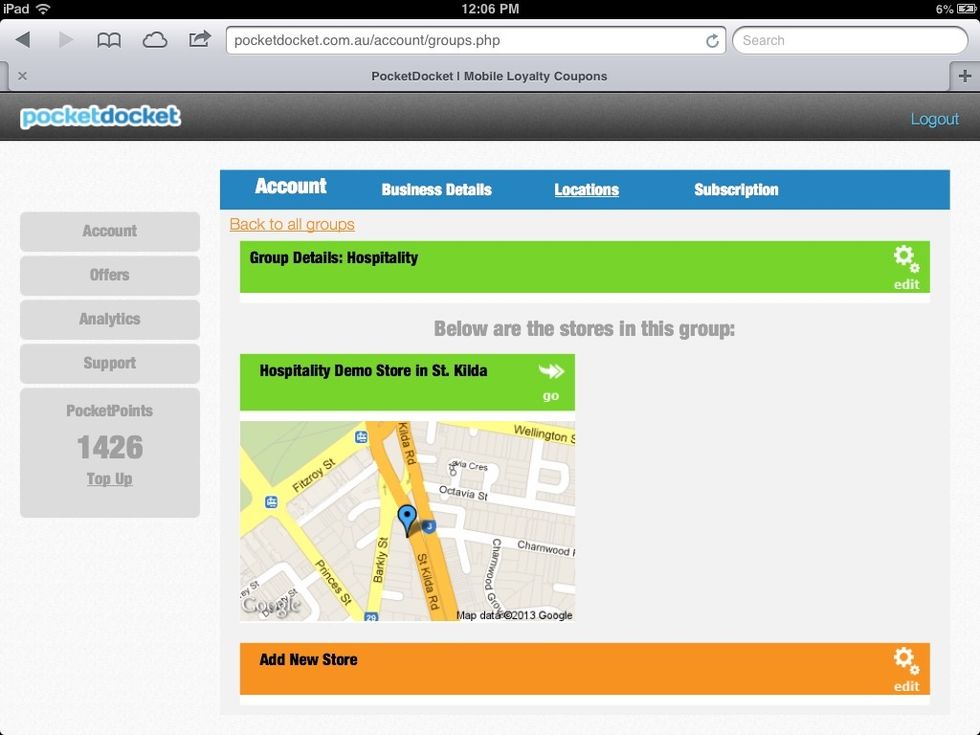Open the Analytics section in the sidebar

[x=109, y=319]
